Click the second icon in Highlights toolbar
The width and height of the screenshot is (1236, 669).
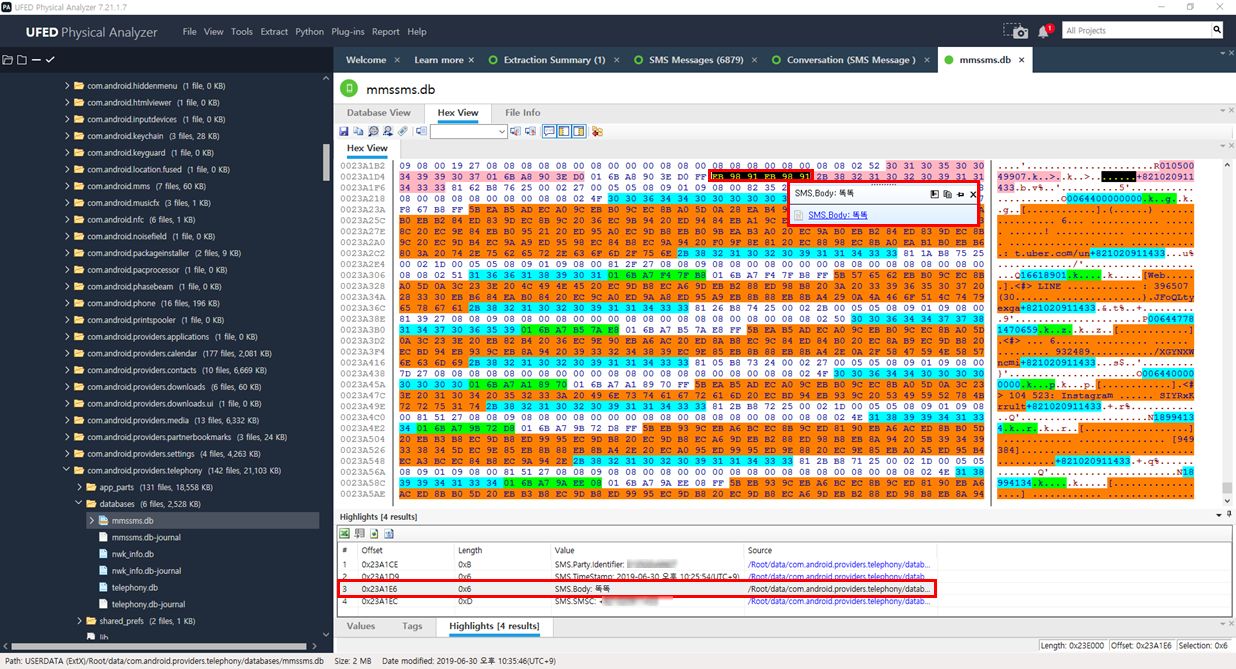pyautogui.click(x=359, y=533)
